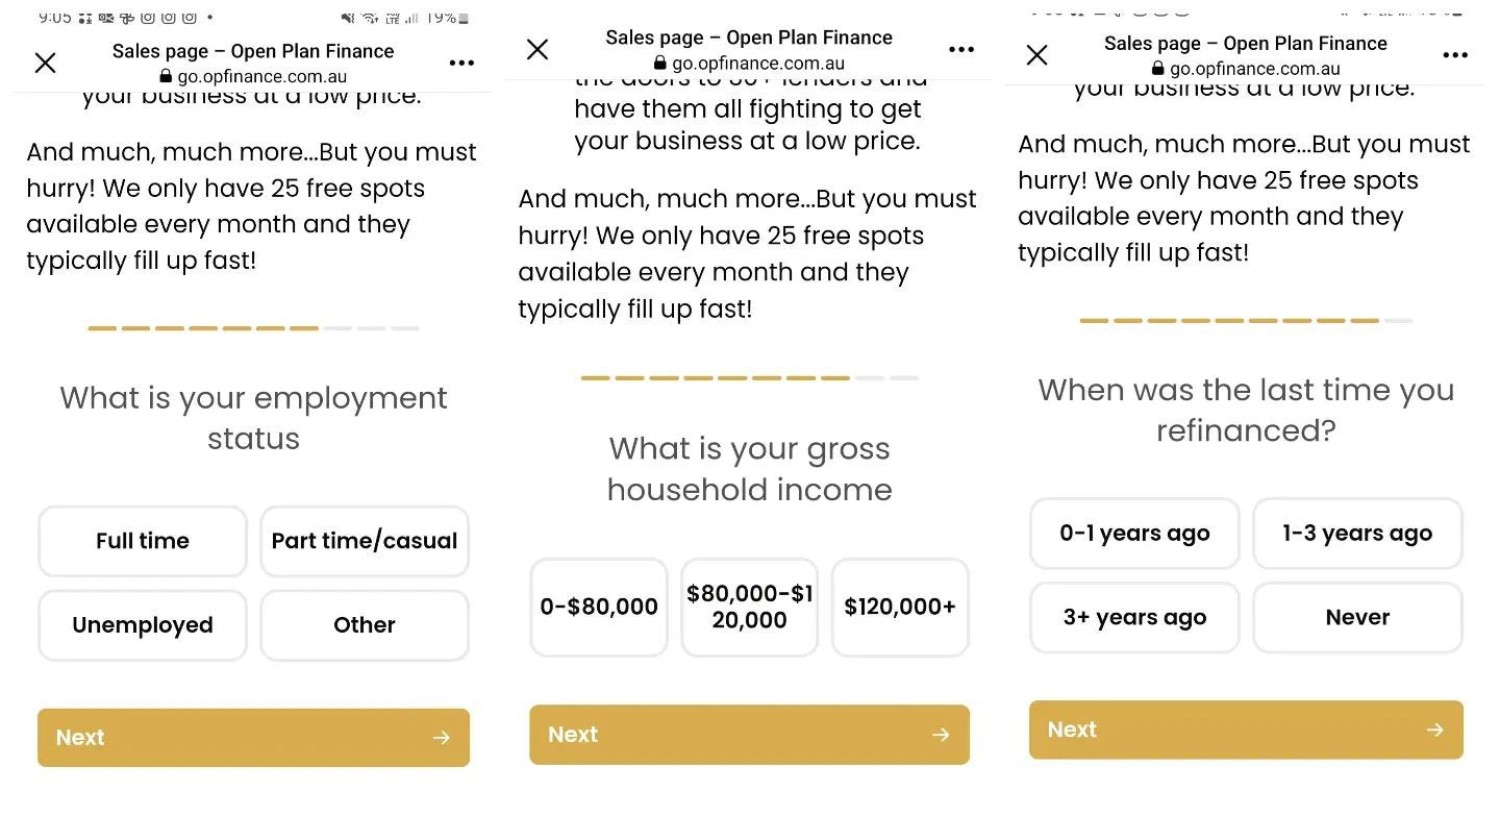Image resolution: width=1500 pixels, height=840 pixels.
Task: Select Part time/casual employment option
Action: tap(365, 541)
